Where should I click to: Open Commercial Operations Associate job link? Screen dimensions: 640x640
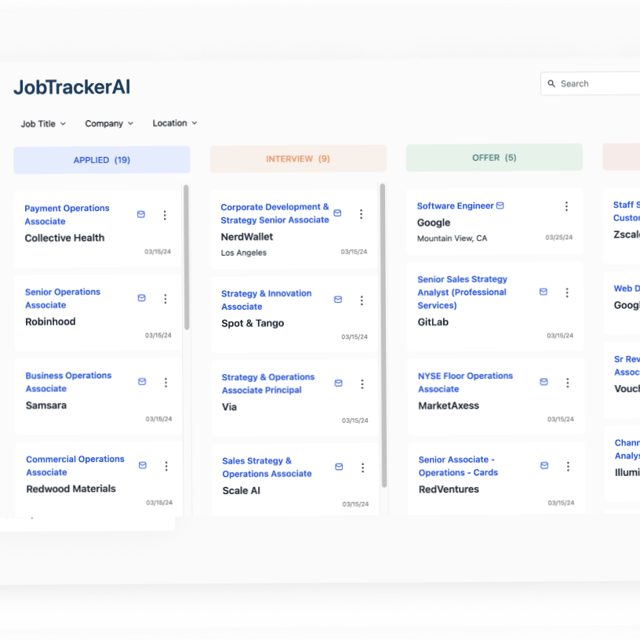[75, 466]
